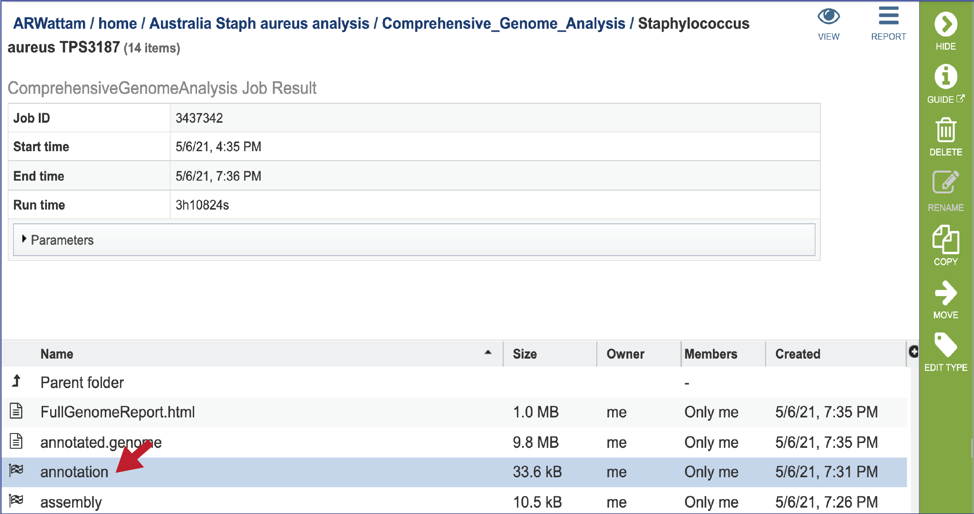The width and height of the screenshot is (974, 514).
Task: Open the REPORT menu icon
Action: click(x=888, y=16)
